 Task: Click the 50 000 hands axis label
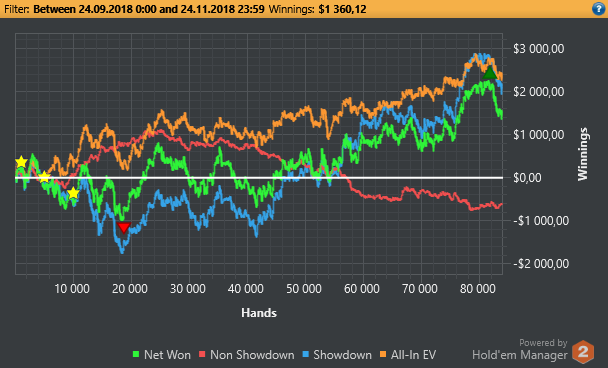pyautogui.click(x=304, y=289)
